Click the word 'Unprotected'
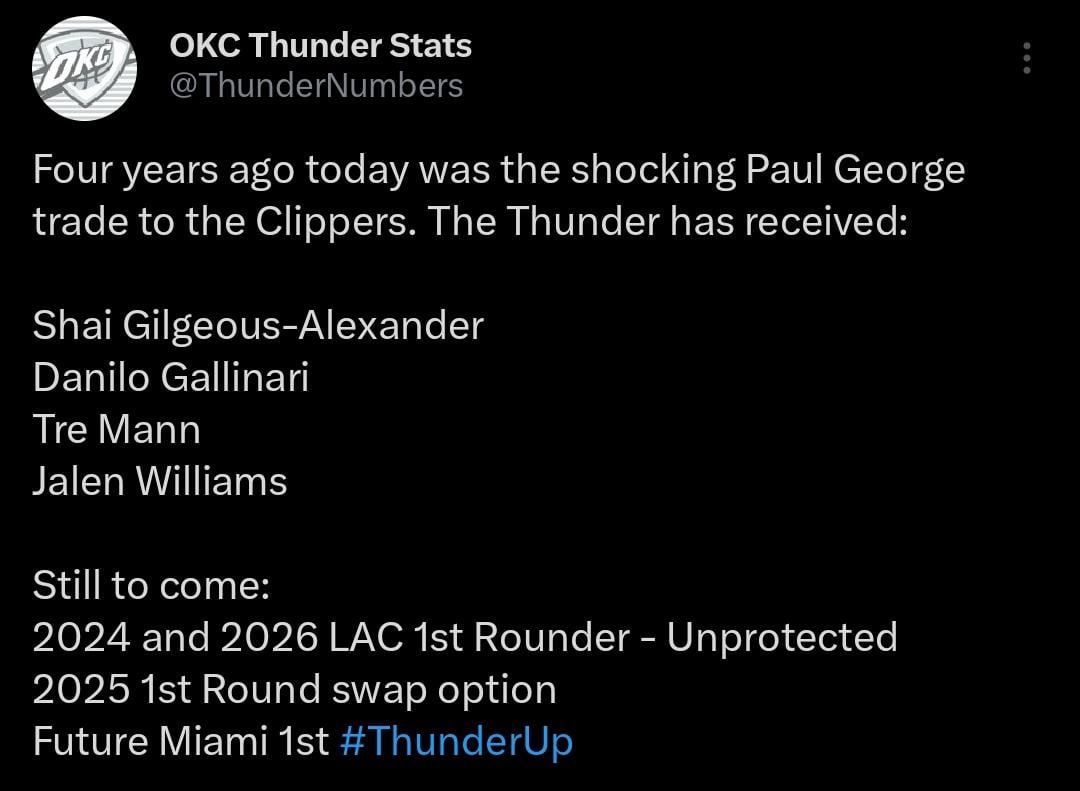This screenshot has width=1080, height=791. click(x=782, y=638)
